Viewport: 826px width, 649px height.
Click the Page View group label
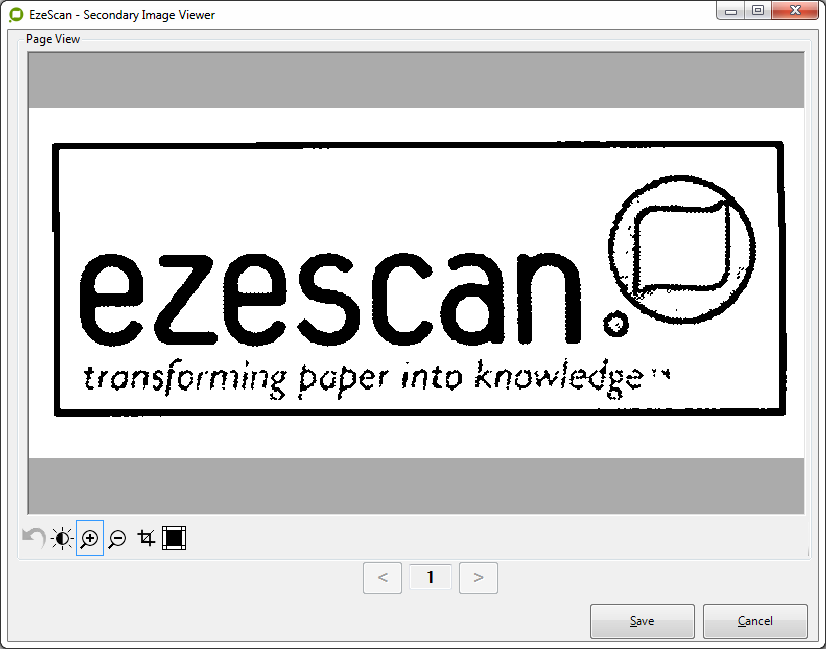[x=53, y=39]
